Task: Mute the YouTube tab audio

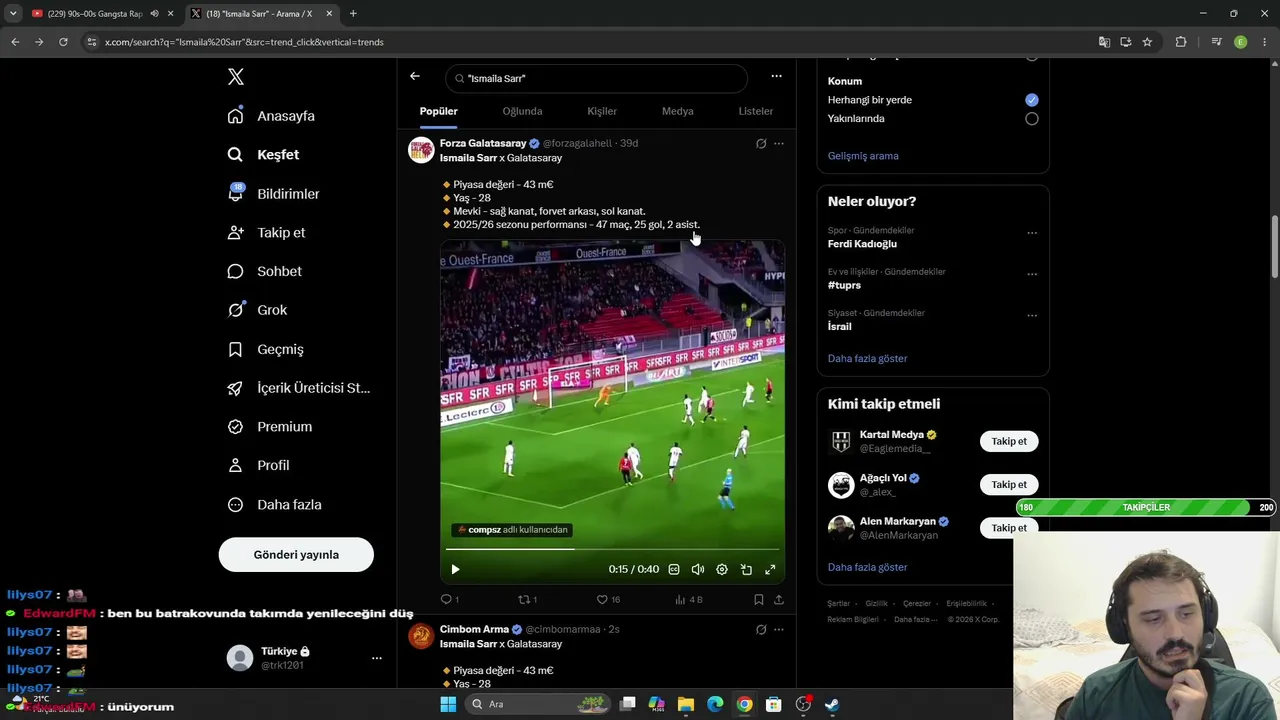Action: coord(154,14)
